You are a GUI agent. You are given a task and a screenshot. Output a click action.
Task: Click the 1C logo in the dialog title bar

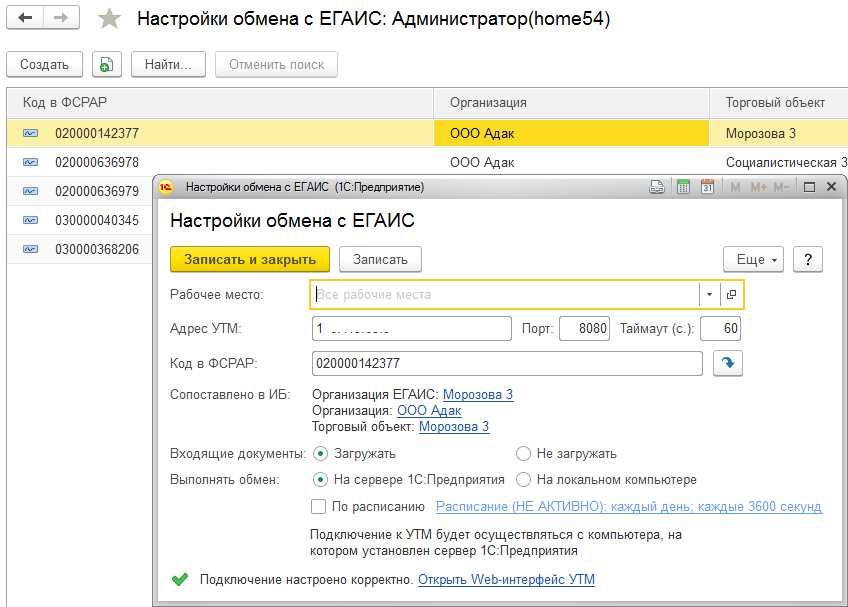(x=166, y=187)
